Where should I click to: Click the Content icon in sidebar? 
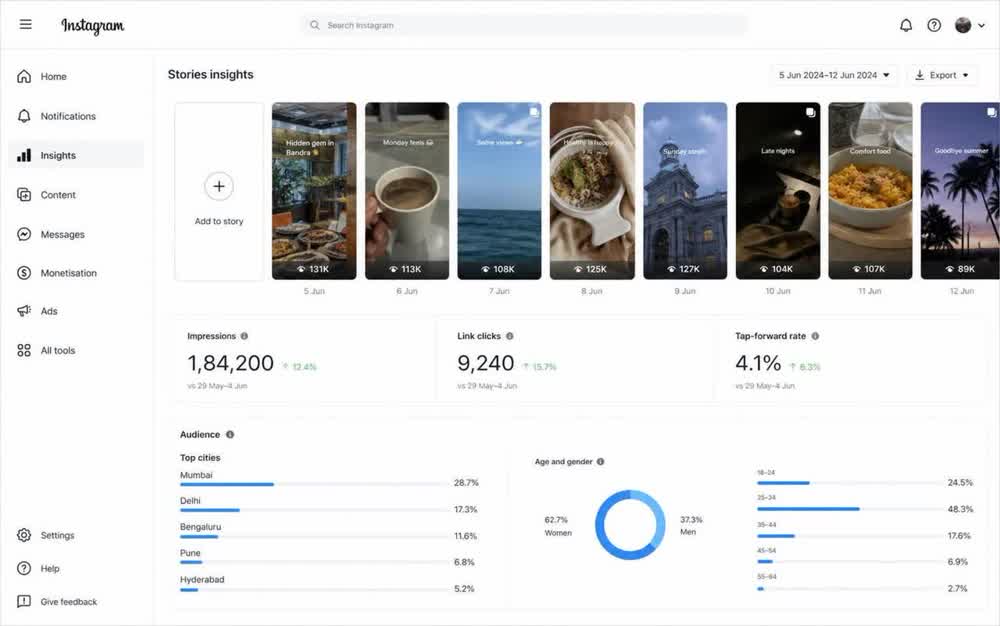pyautogui.click(x=24, y=194)
